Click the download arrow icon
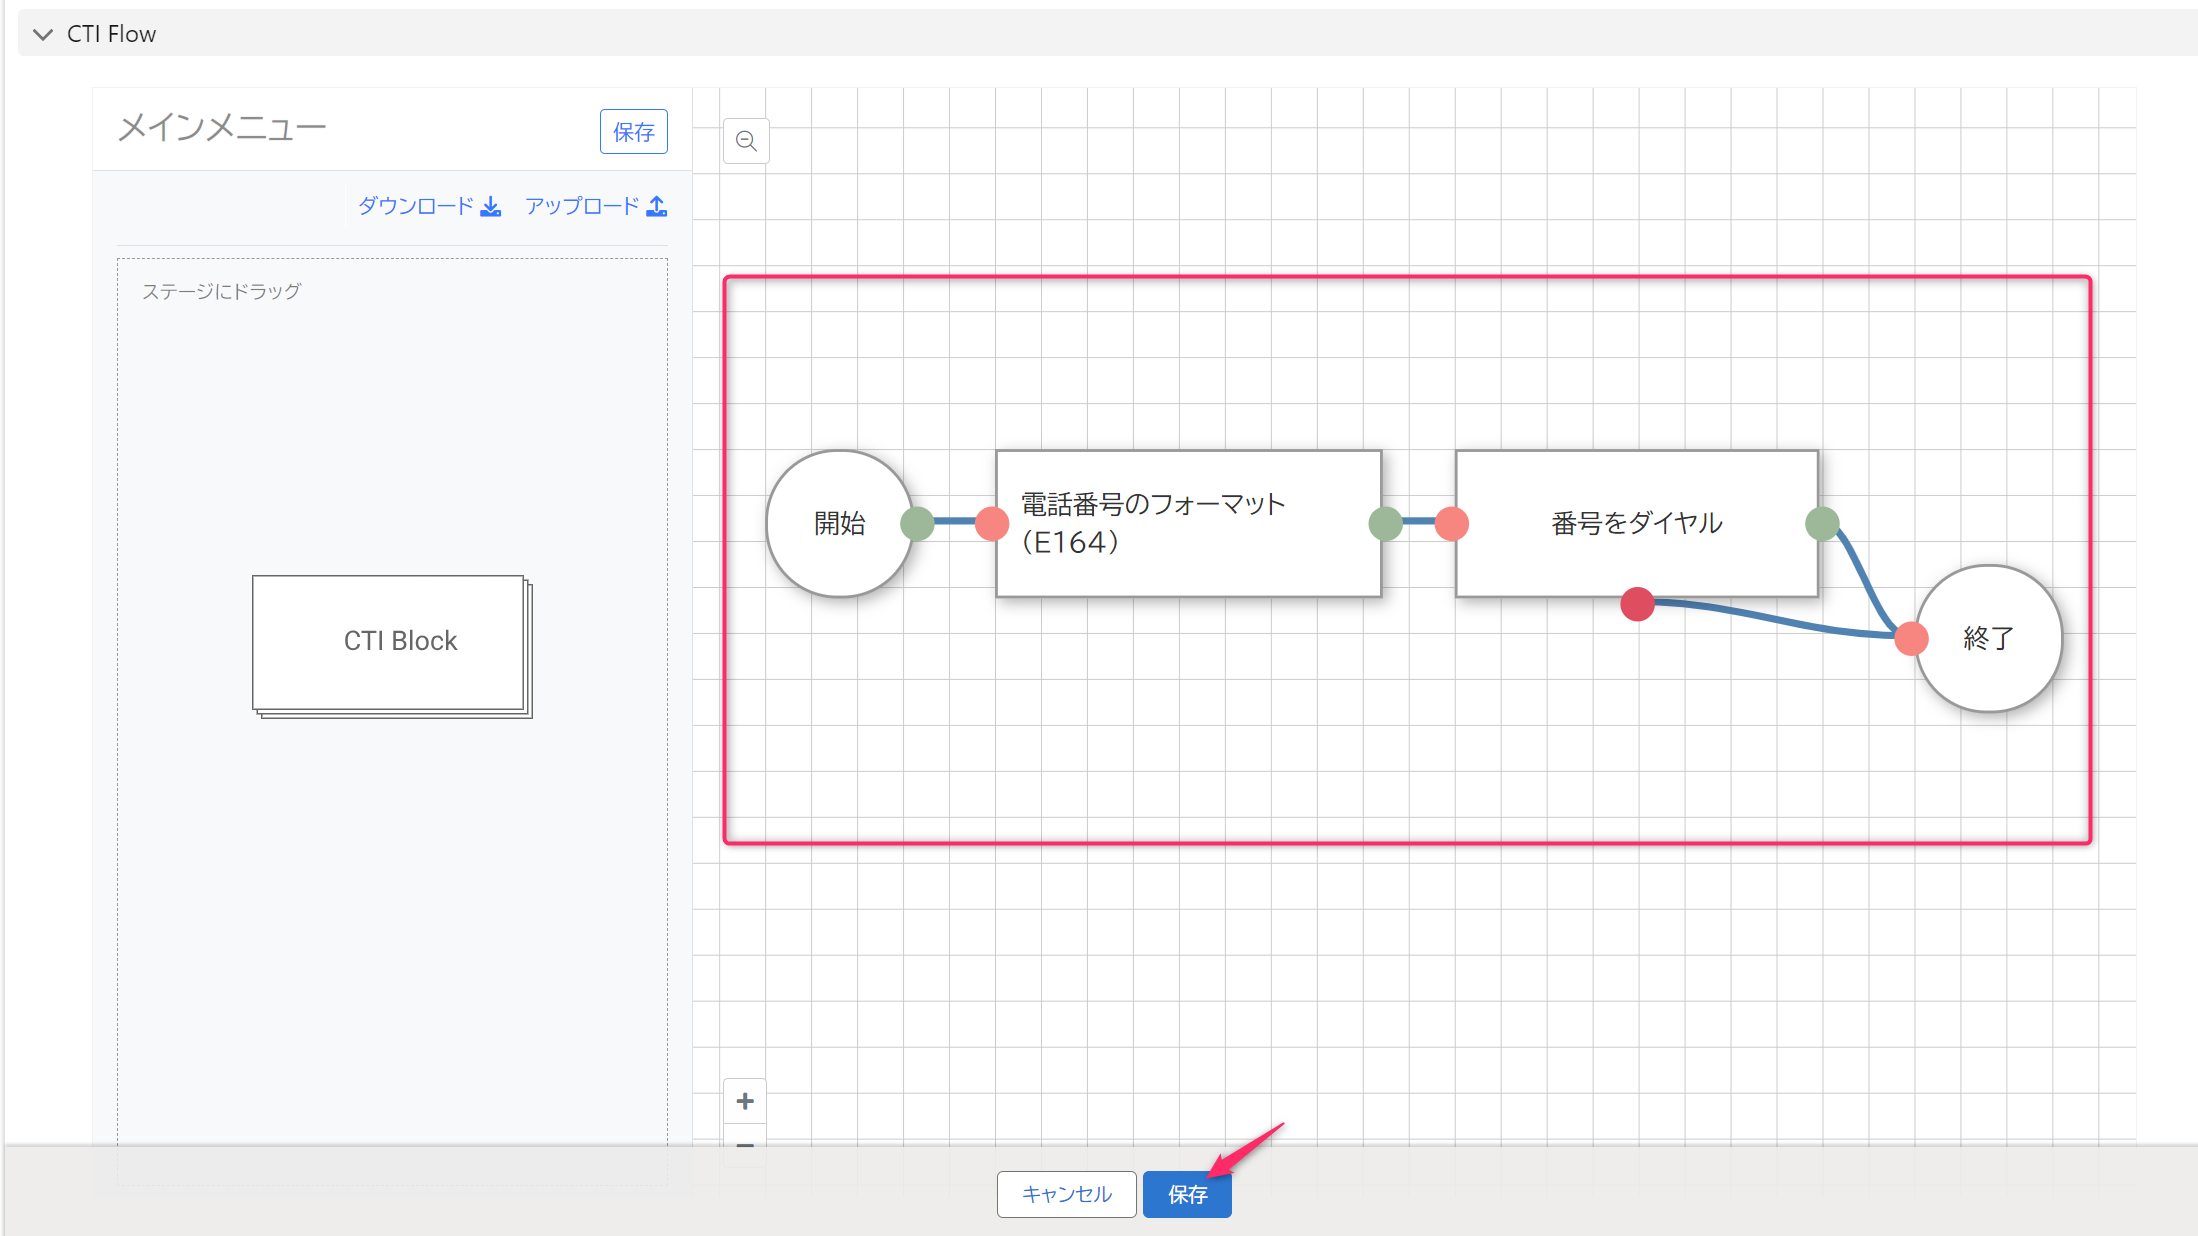2198x1236 pixels. coord(491,206)
